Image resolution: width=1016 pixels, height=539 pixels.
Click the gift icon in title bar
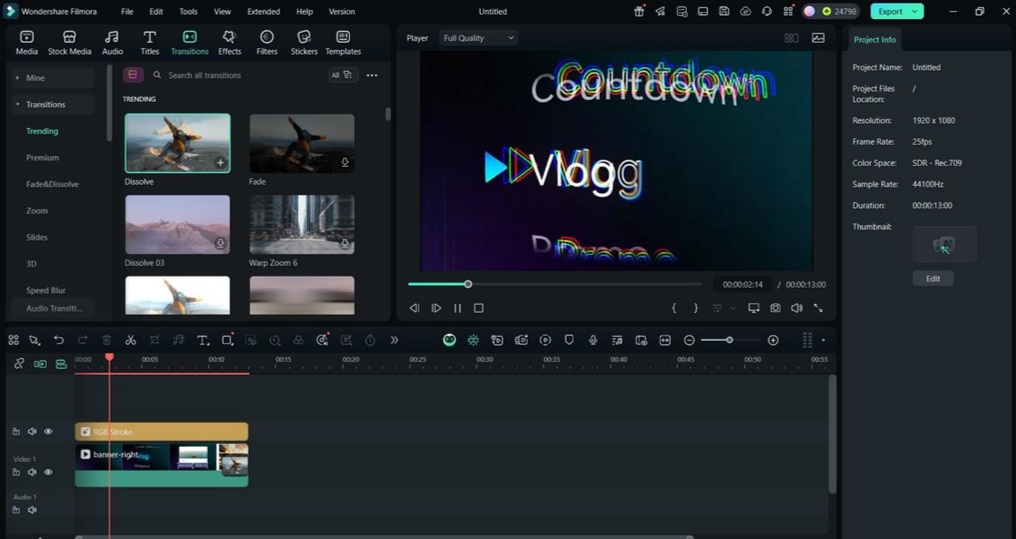click(639, 11)
